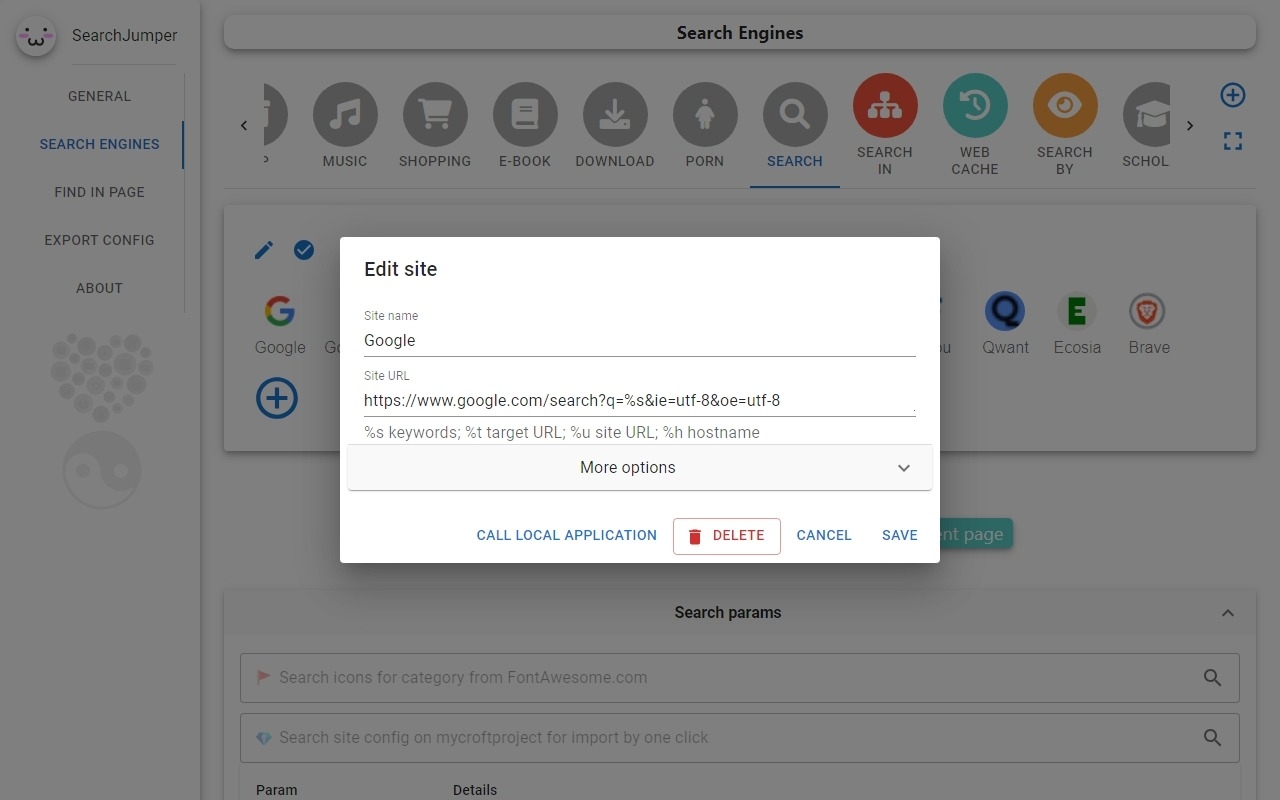Open the E-Book category

525,115
